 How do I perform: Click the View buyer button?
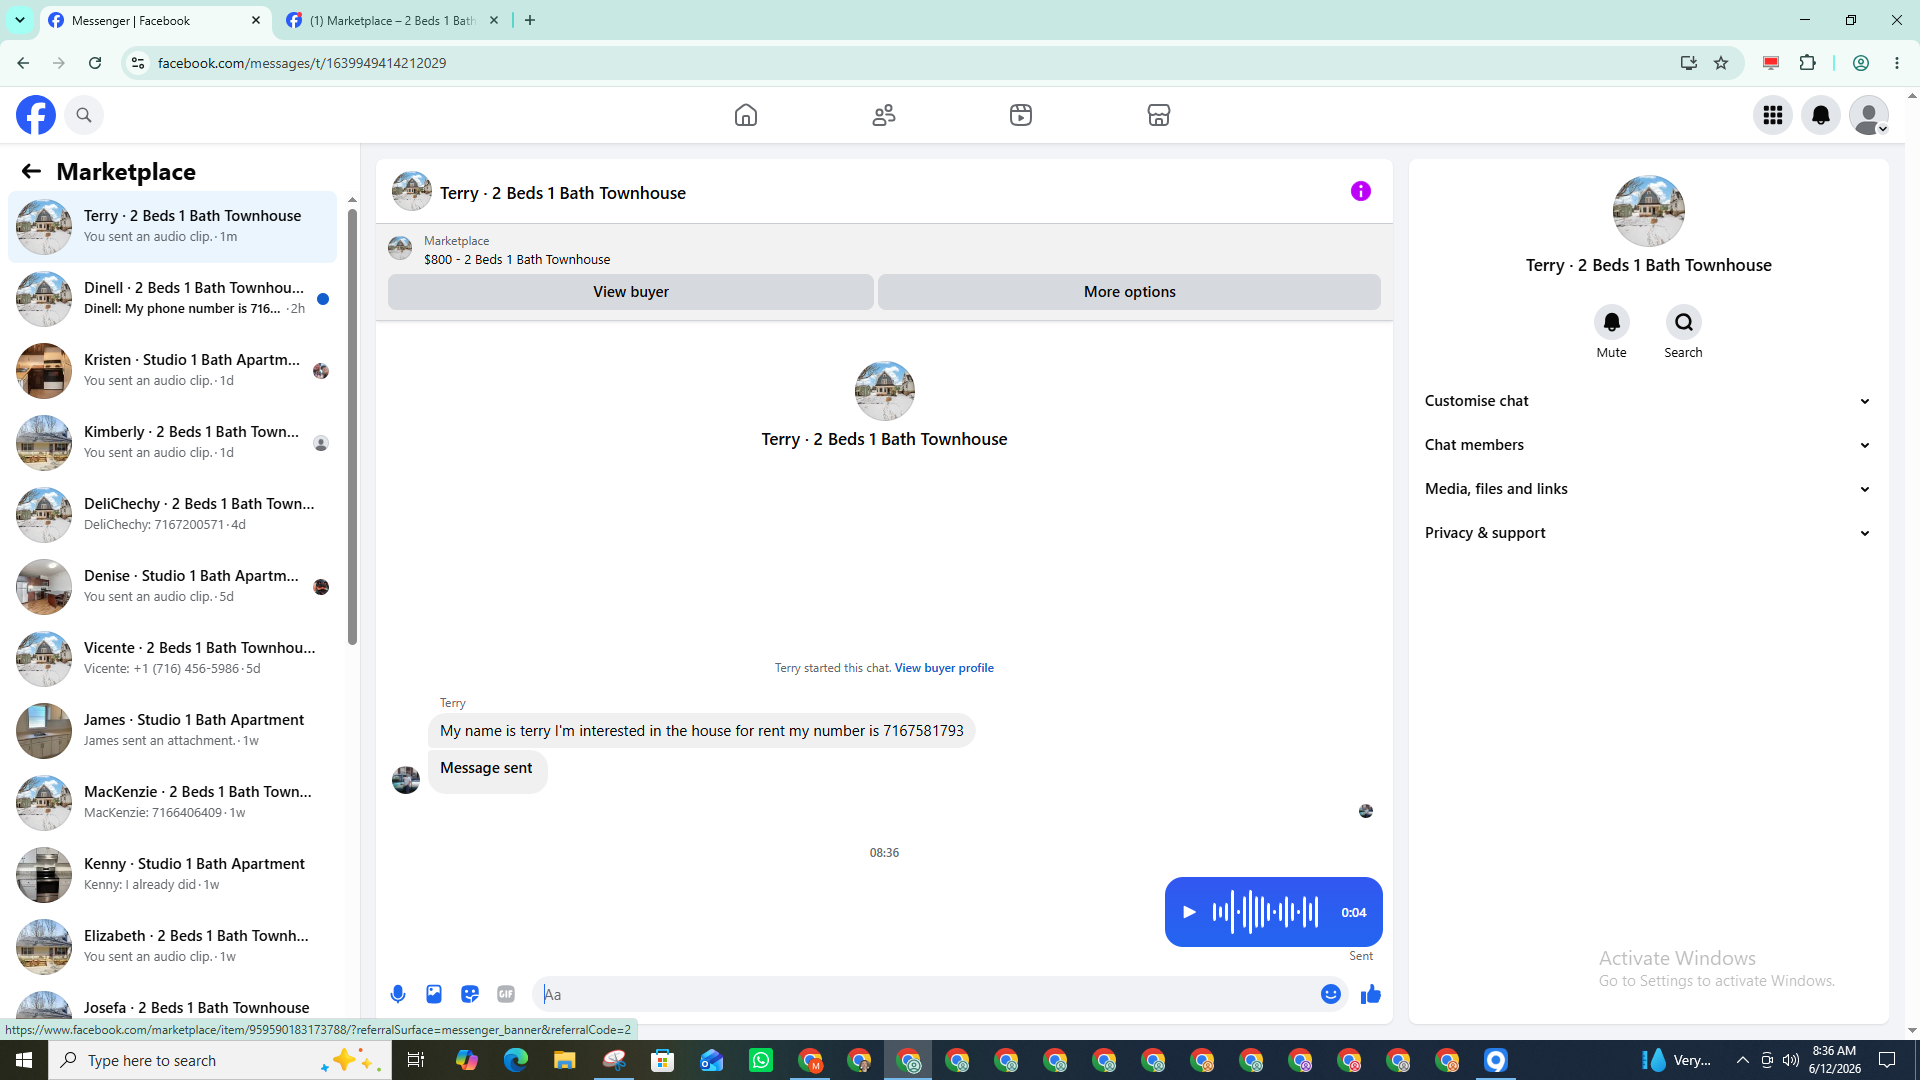631,292
